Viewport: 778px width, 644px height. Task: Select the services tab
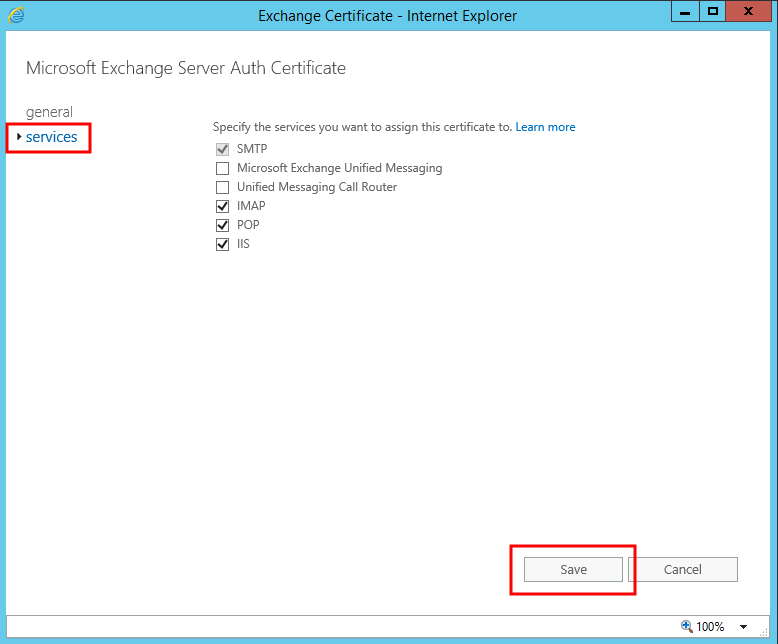pyautogui.click(x=52, y=137)
